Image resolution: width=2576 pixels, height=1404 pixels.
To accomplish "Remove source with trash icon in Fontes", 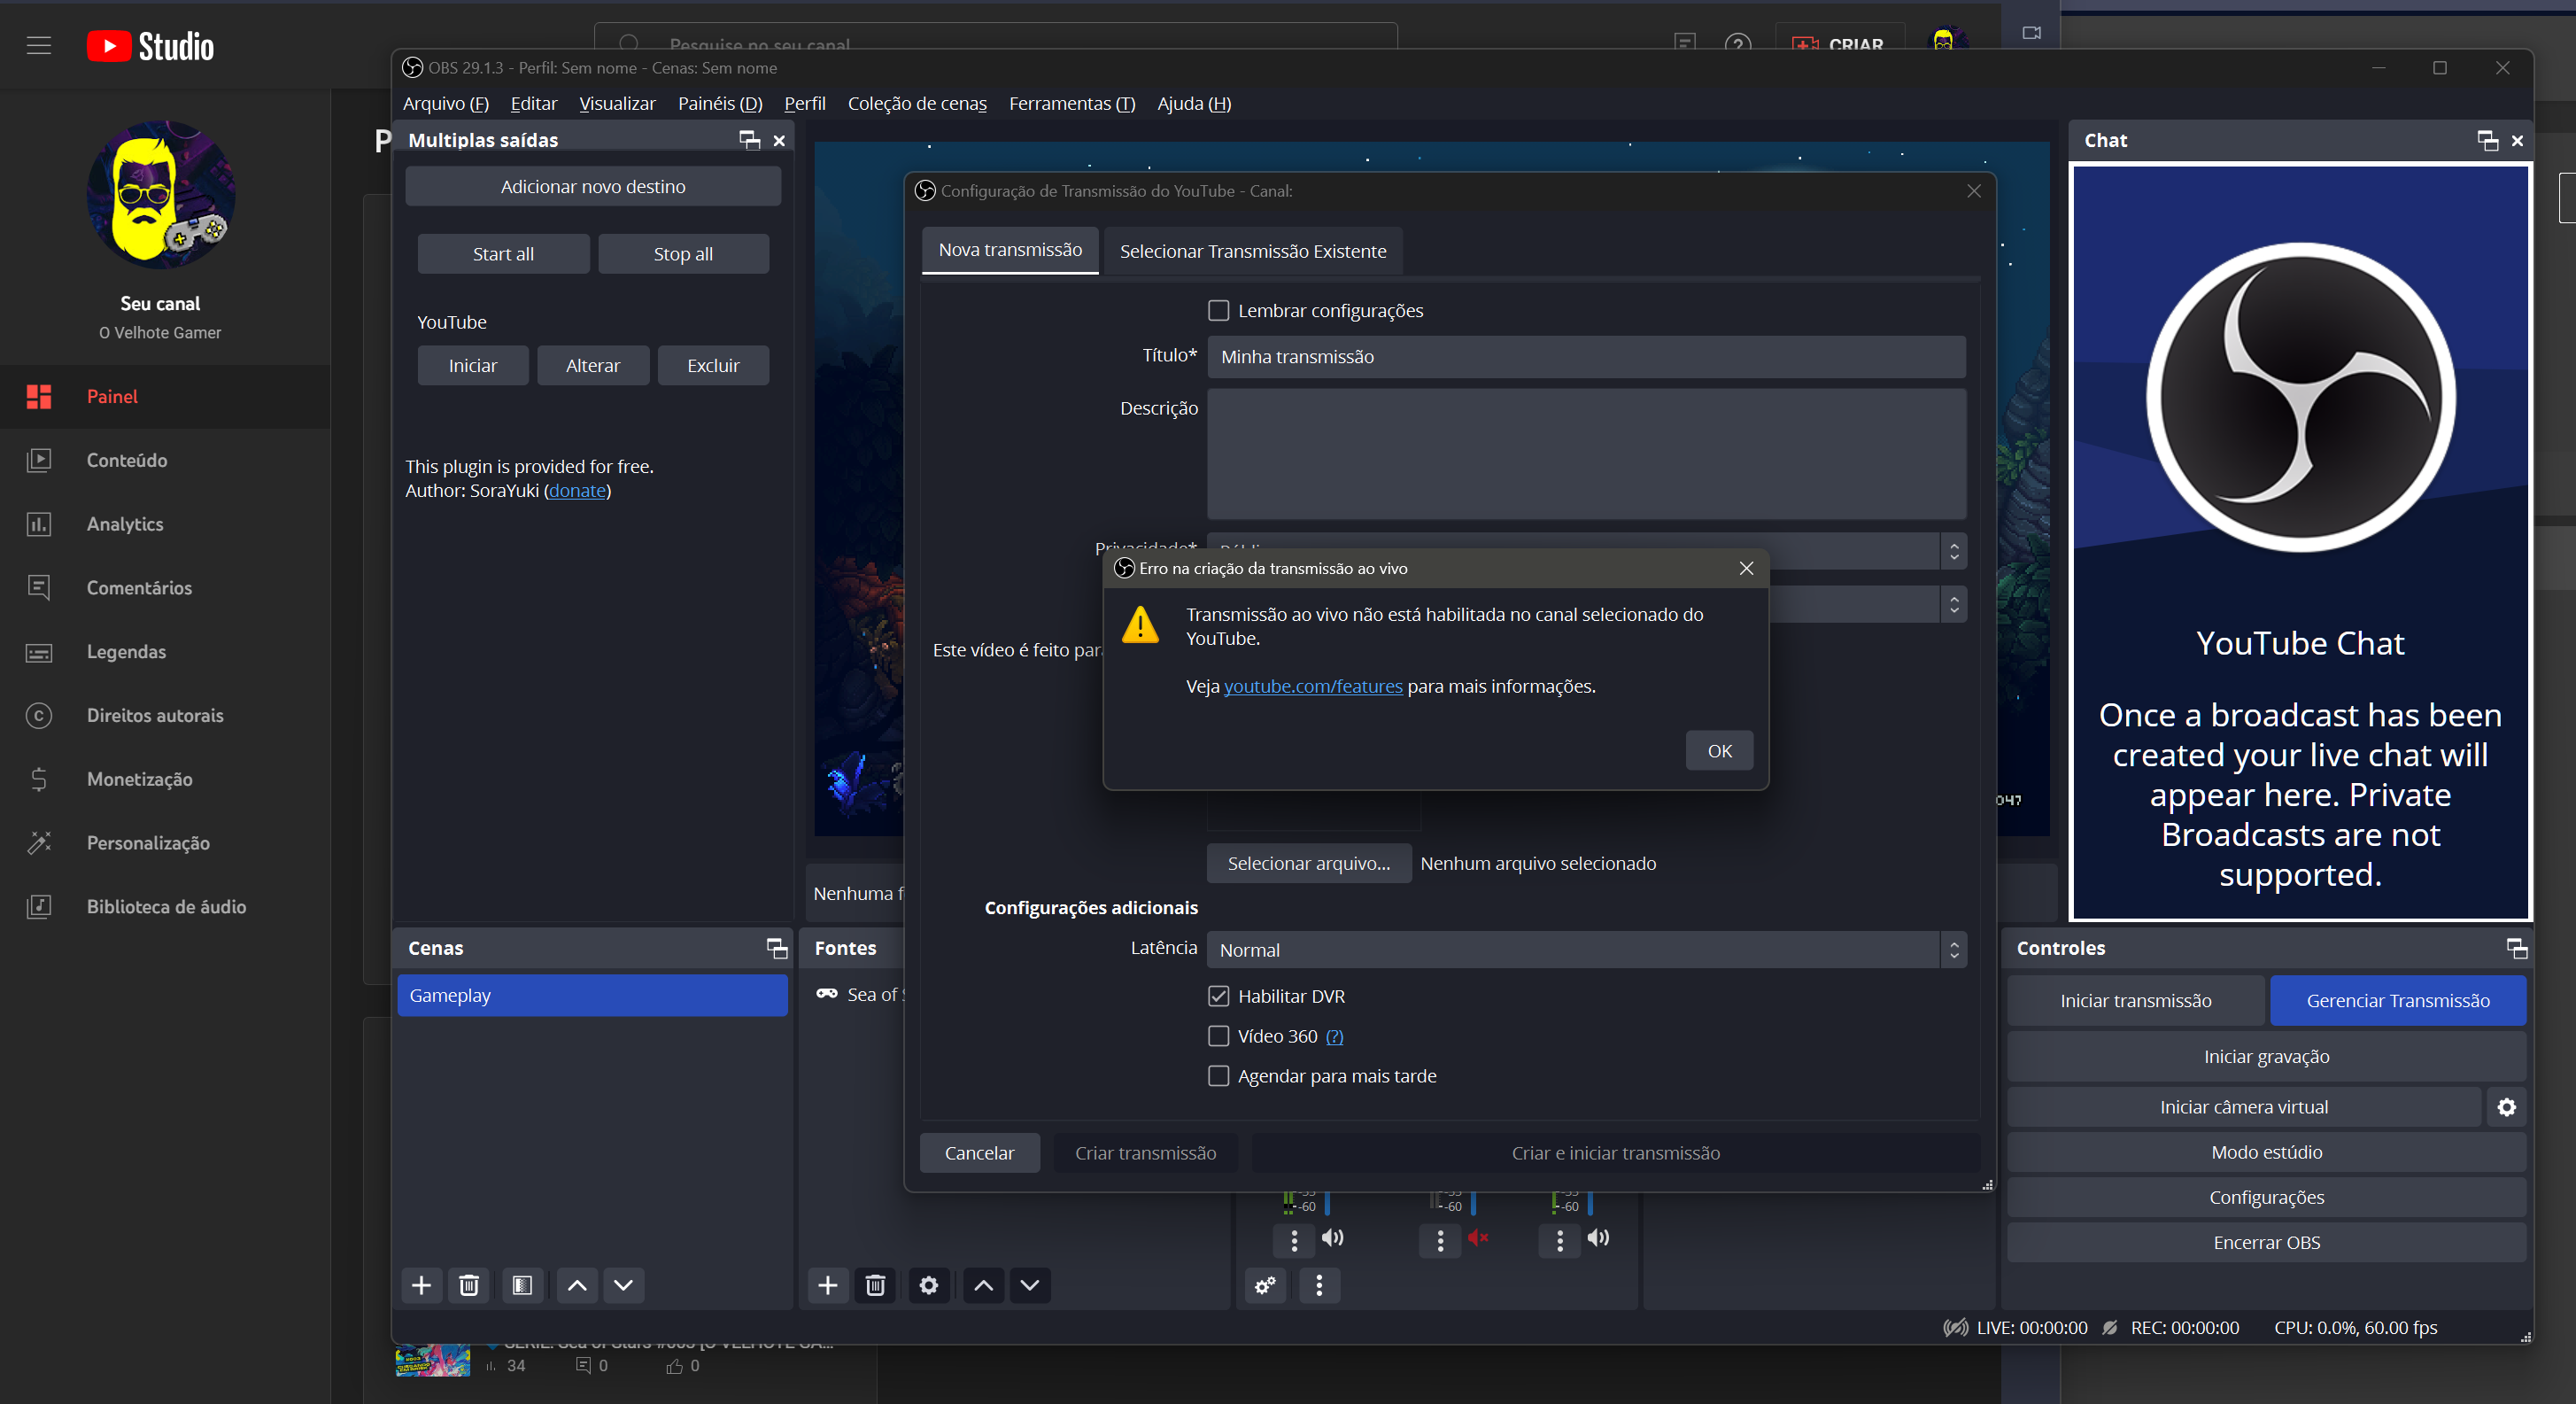I will pos(875,1285).
